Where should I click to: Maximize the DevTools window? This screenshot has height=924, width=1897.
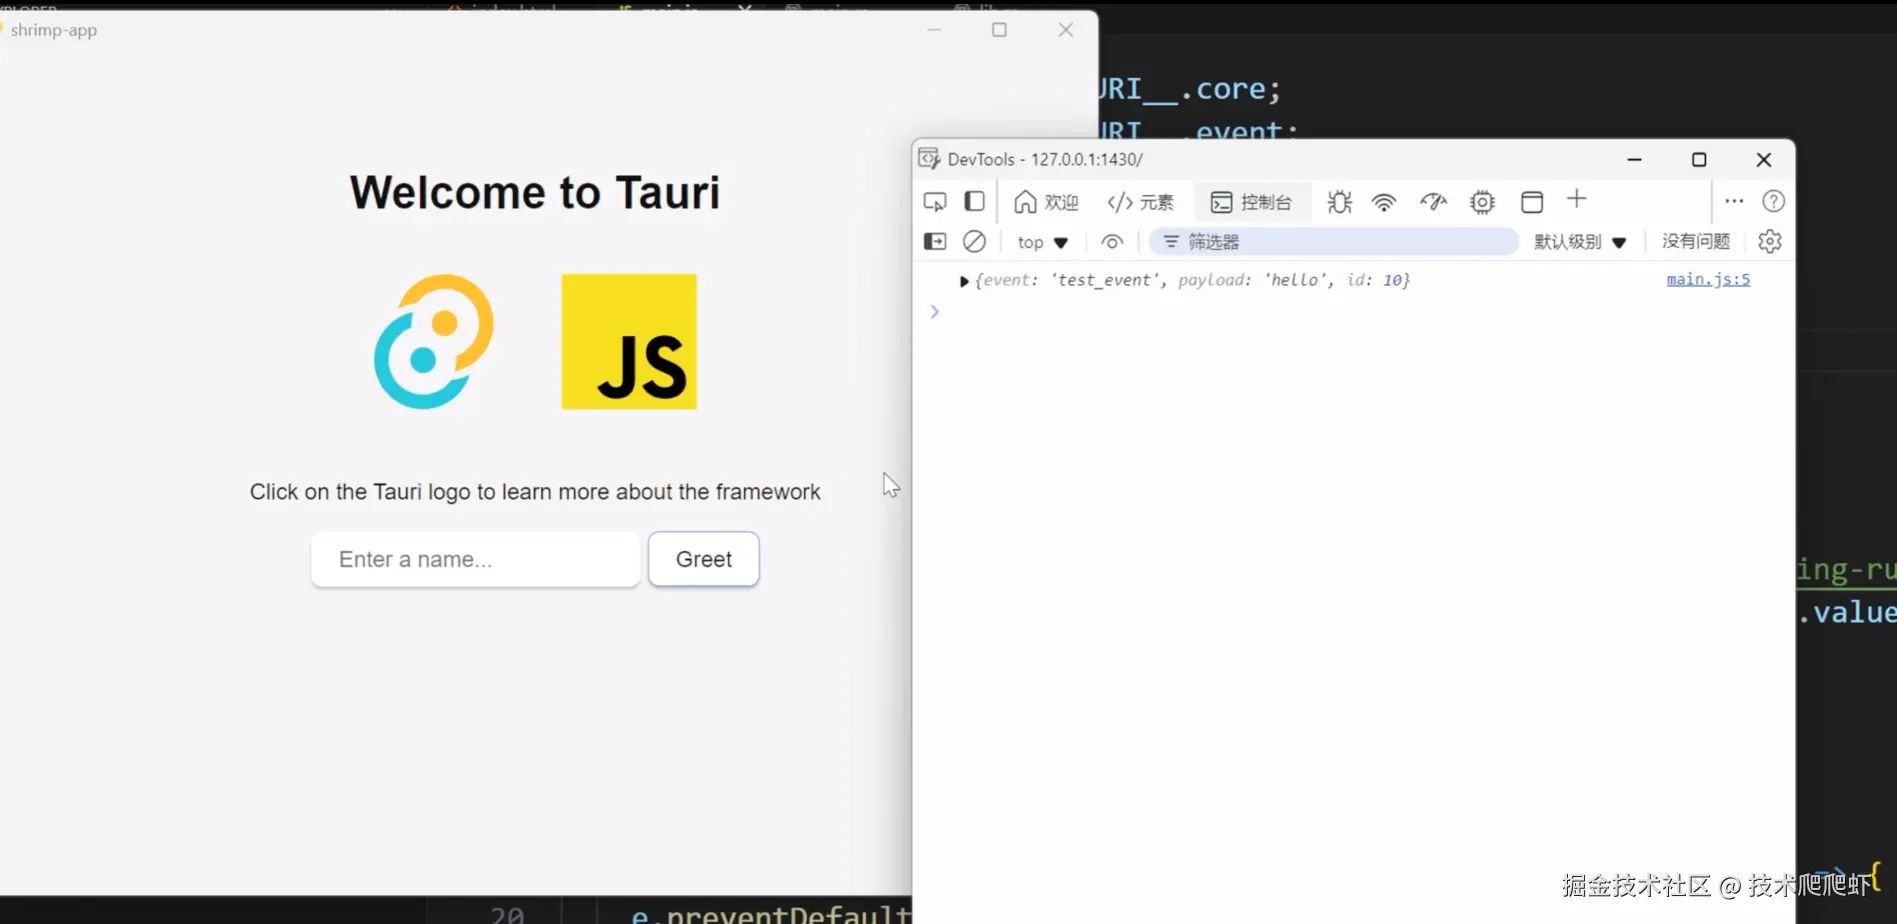pos(1699,160)
